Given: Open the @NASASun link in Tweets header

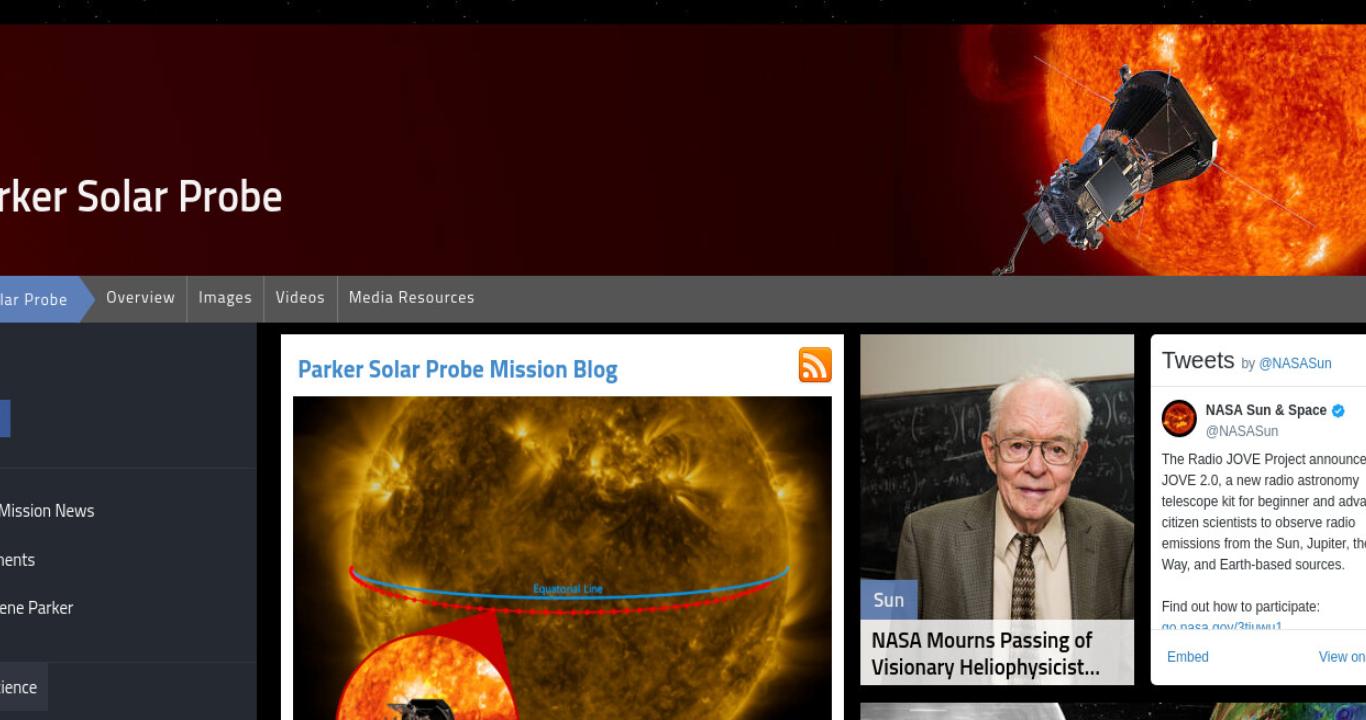Looking at the screenshot, I should (1294, 364).
